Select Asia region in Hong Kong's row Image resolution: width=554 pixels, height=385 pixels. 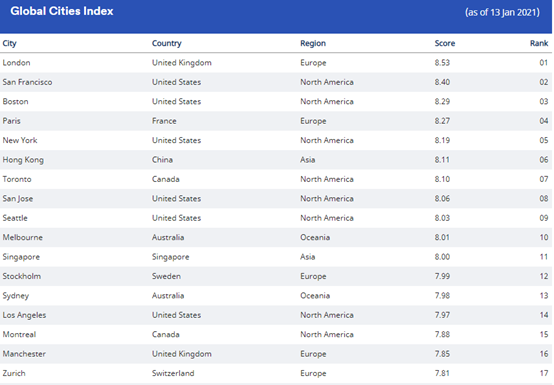(x=307, y=160)
